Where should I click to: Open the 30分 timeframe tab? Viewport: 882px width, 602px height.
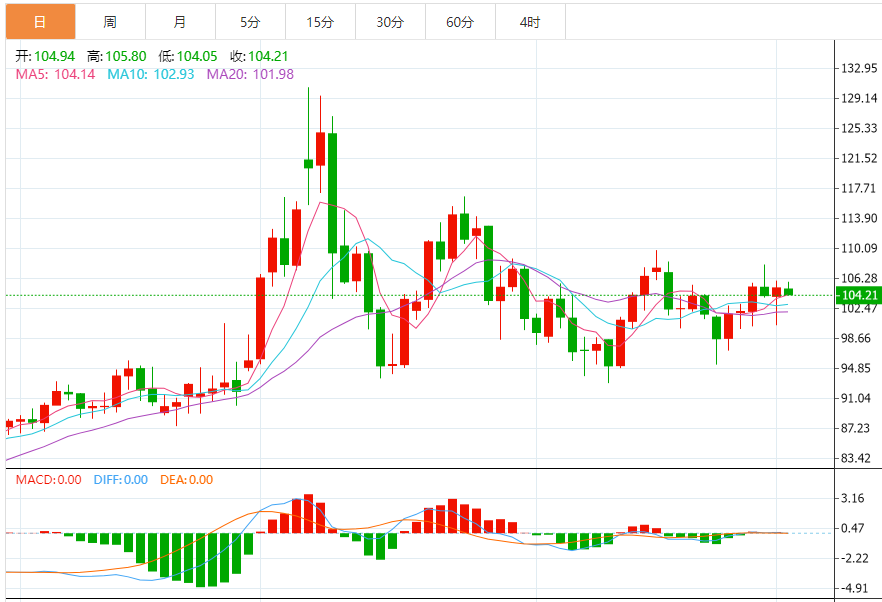pyautogui.click(x=390, y=22)
